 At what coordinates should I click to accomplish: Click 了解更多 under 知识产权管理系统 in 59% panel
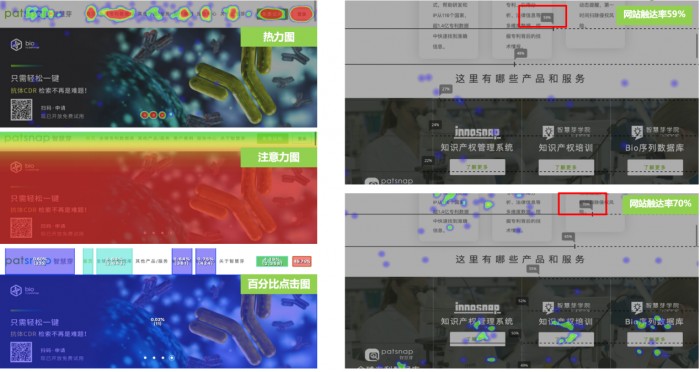(x=477, y=167)
